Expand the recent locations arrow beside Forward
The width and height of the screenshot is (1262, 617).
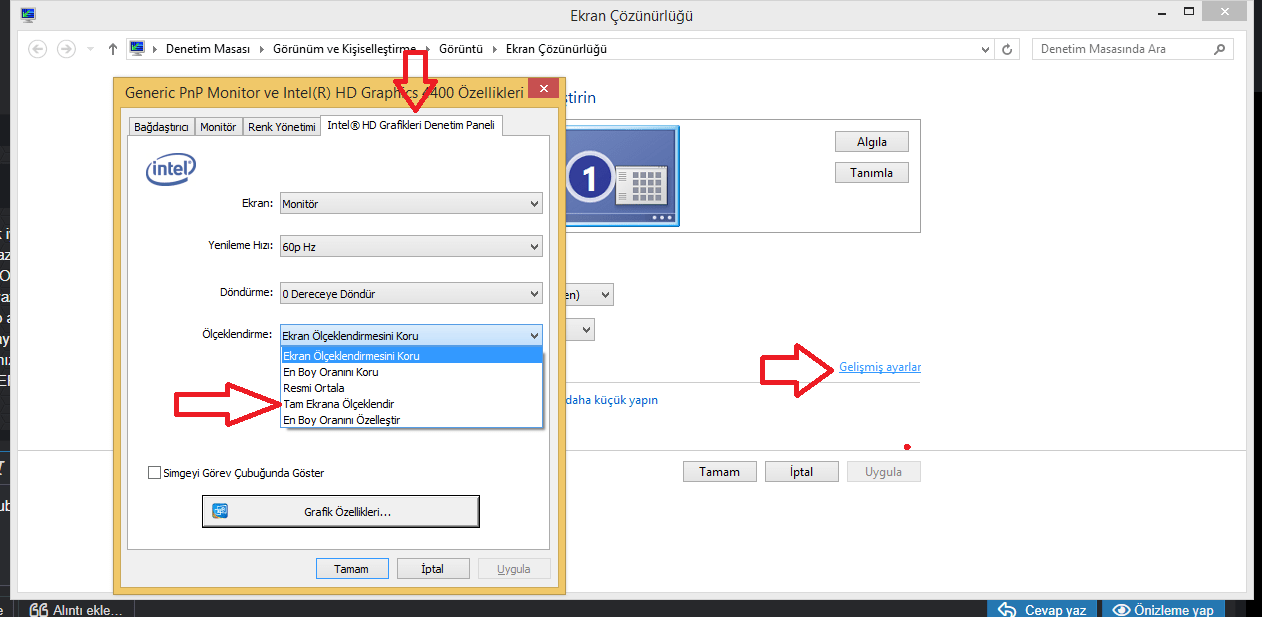pos(90,49)
